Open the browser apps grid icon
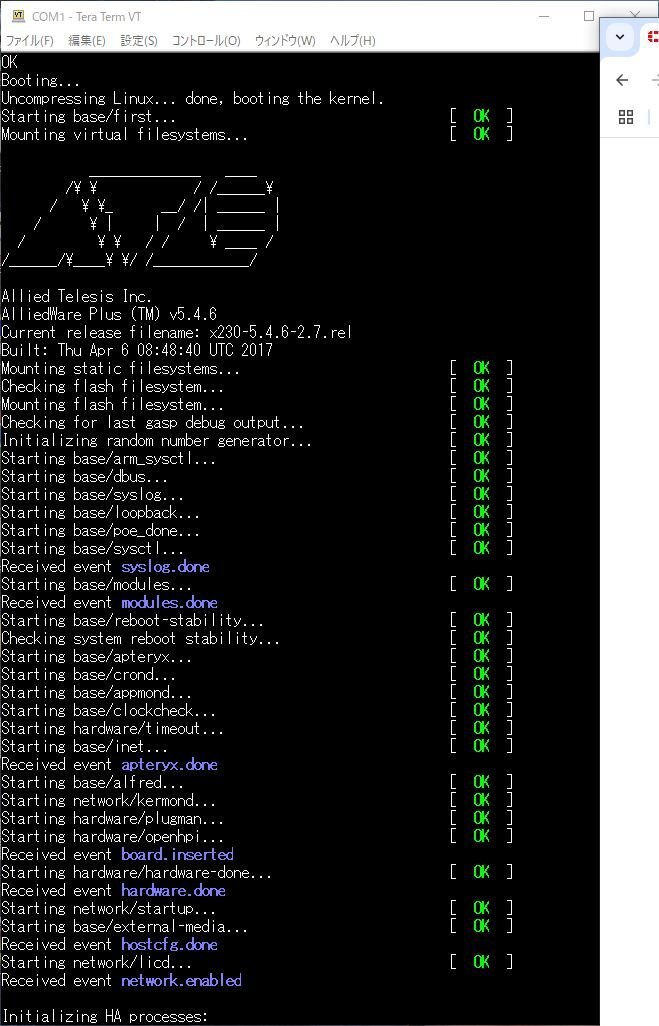 click(x=626, y=117)
